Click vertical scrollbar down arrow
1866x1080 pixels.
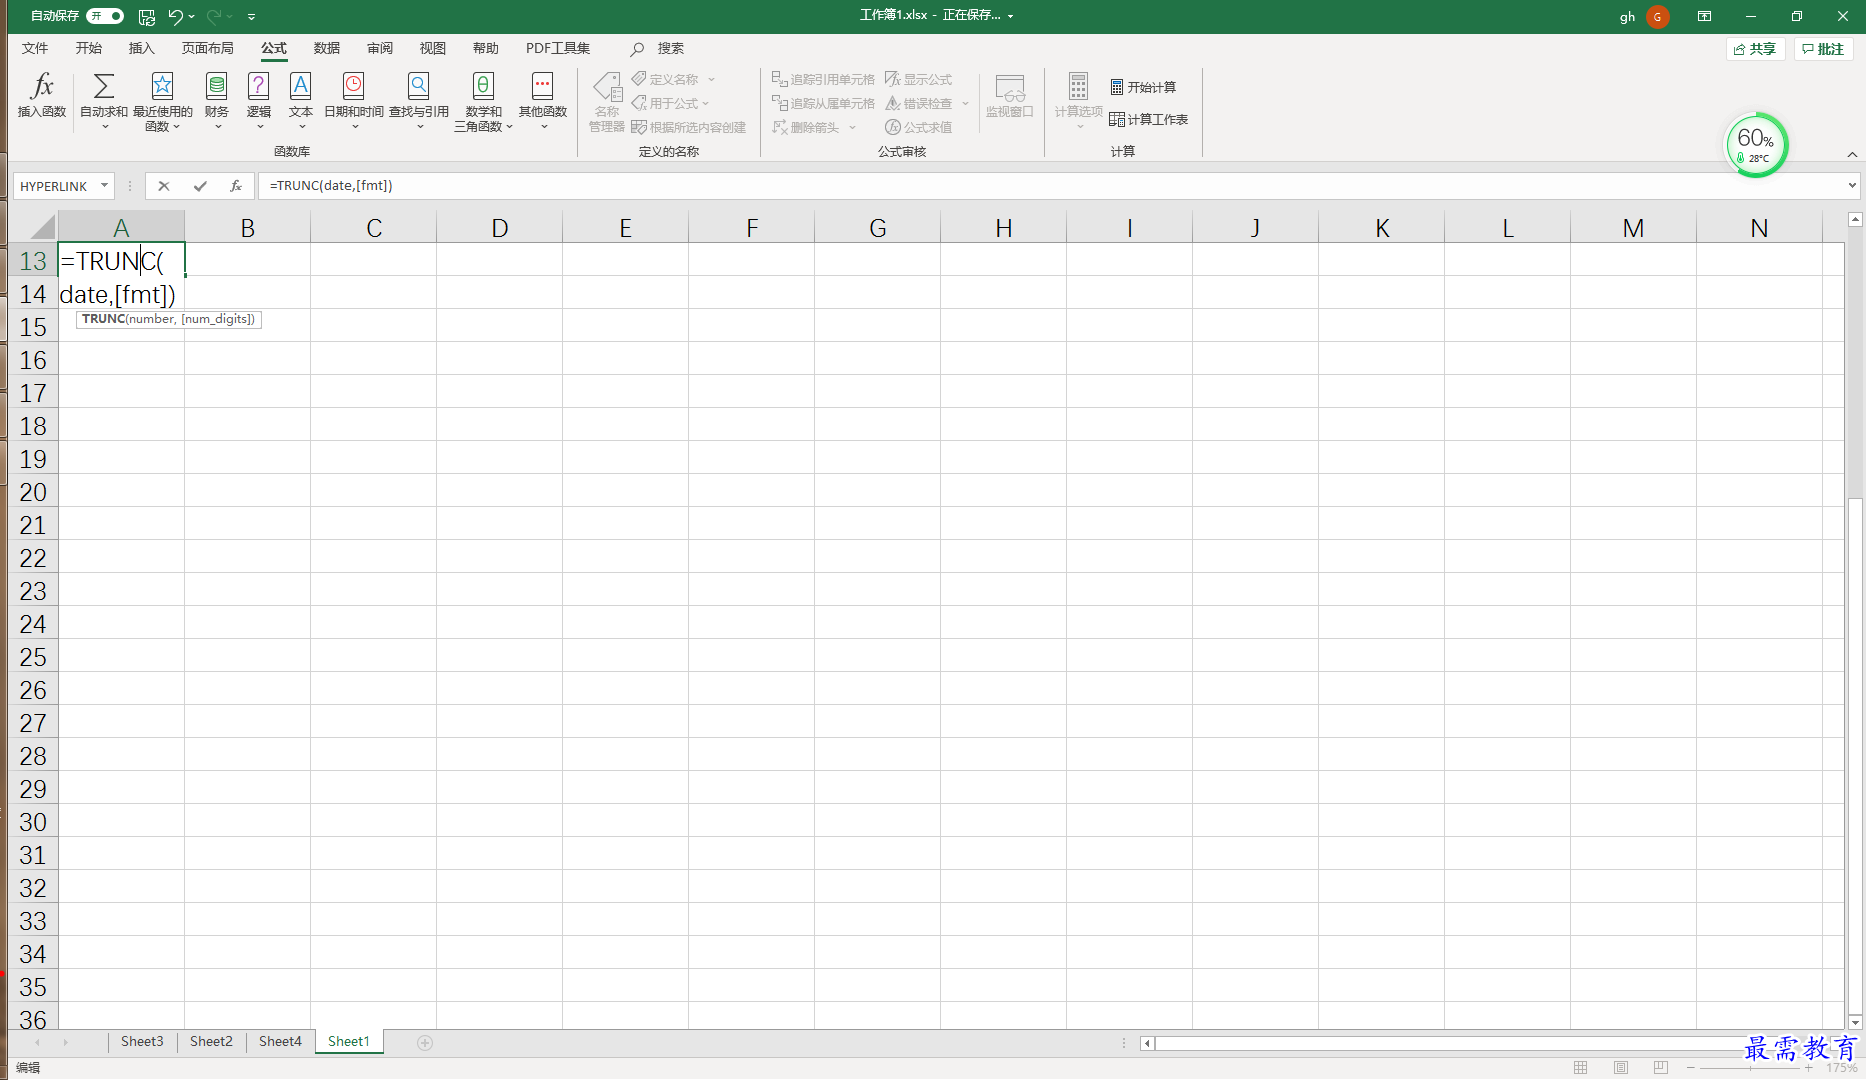[x=1856, y=1022]
